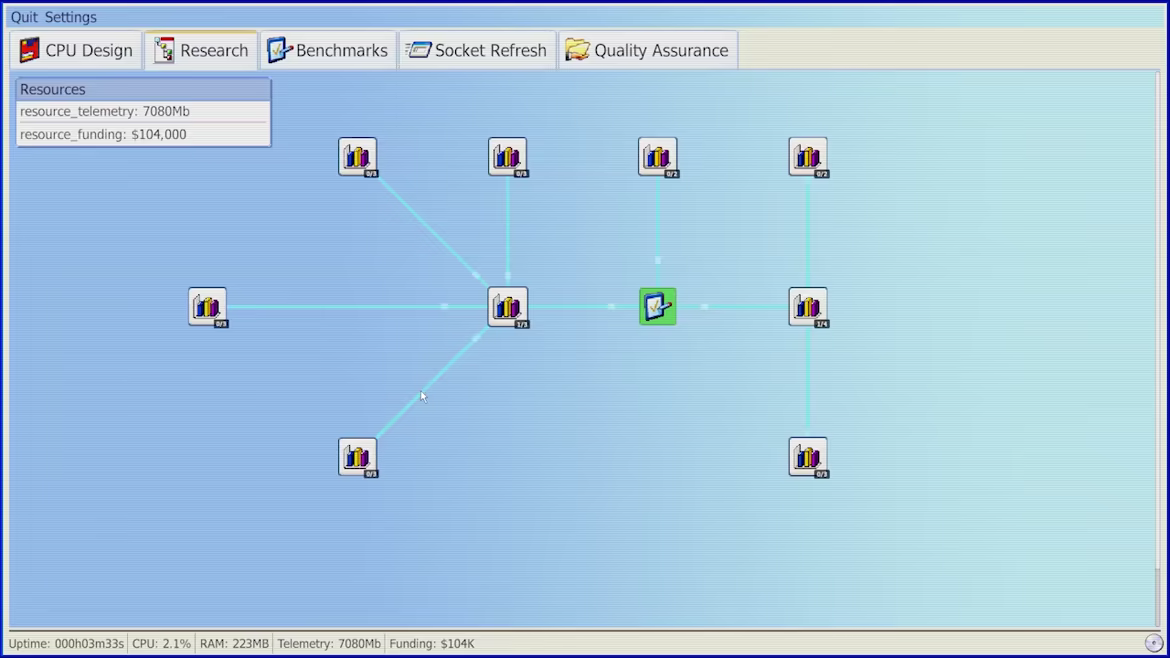
Task: Open the green benchmark checkmark node
Action: 657,307
